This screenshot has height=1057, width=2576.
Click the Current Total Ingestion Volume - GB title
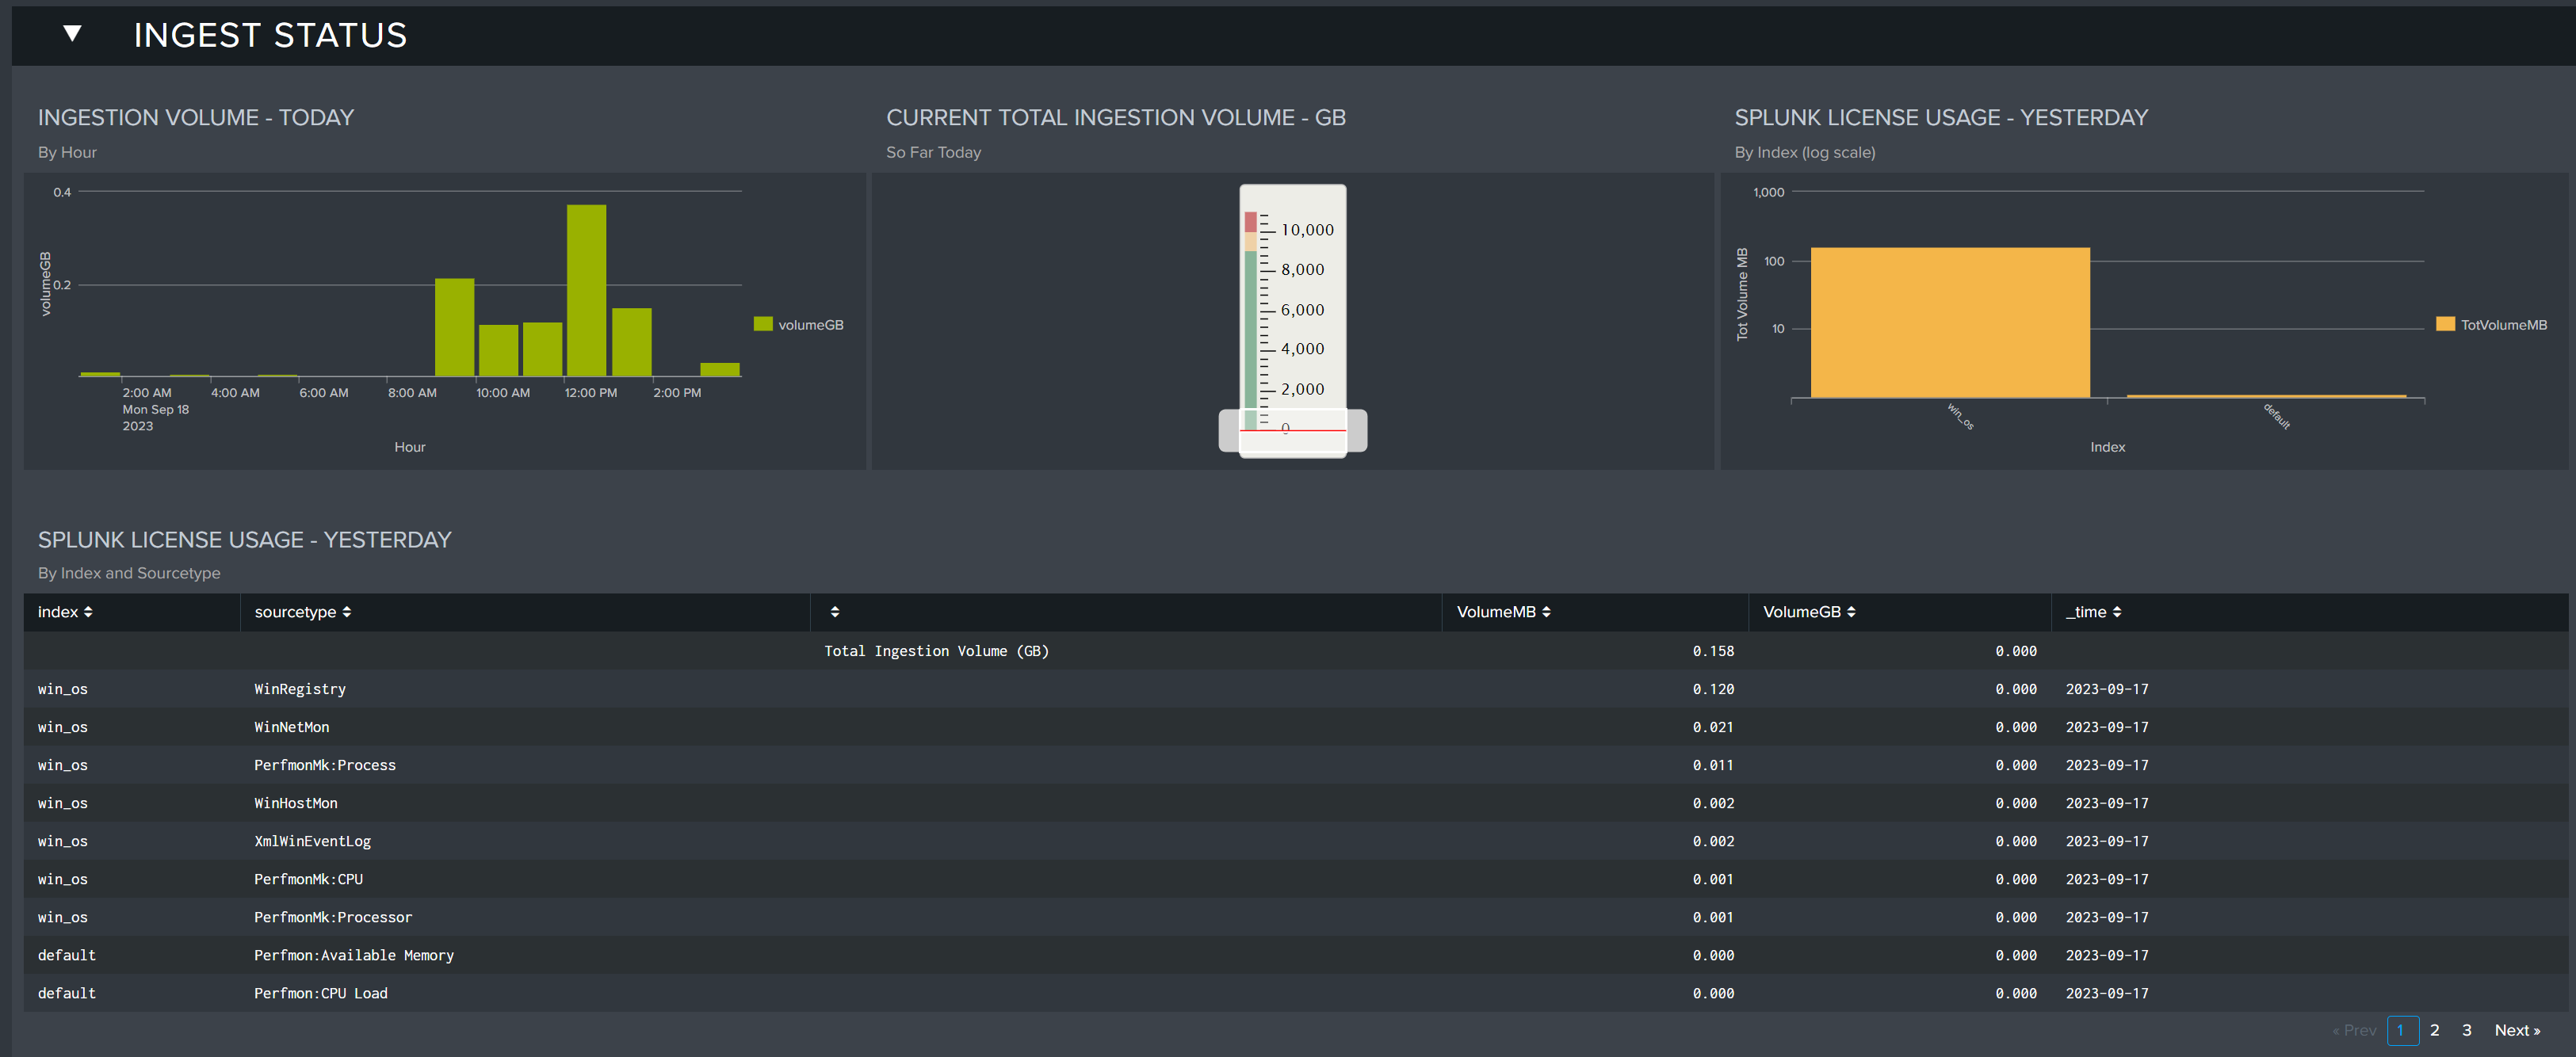point(1116,117)
